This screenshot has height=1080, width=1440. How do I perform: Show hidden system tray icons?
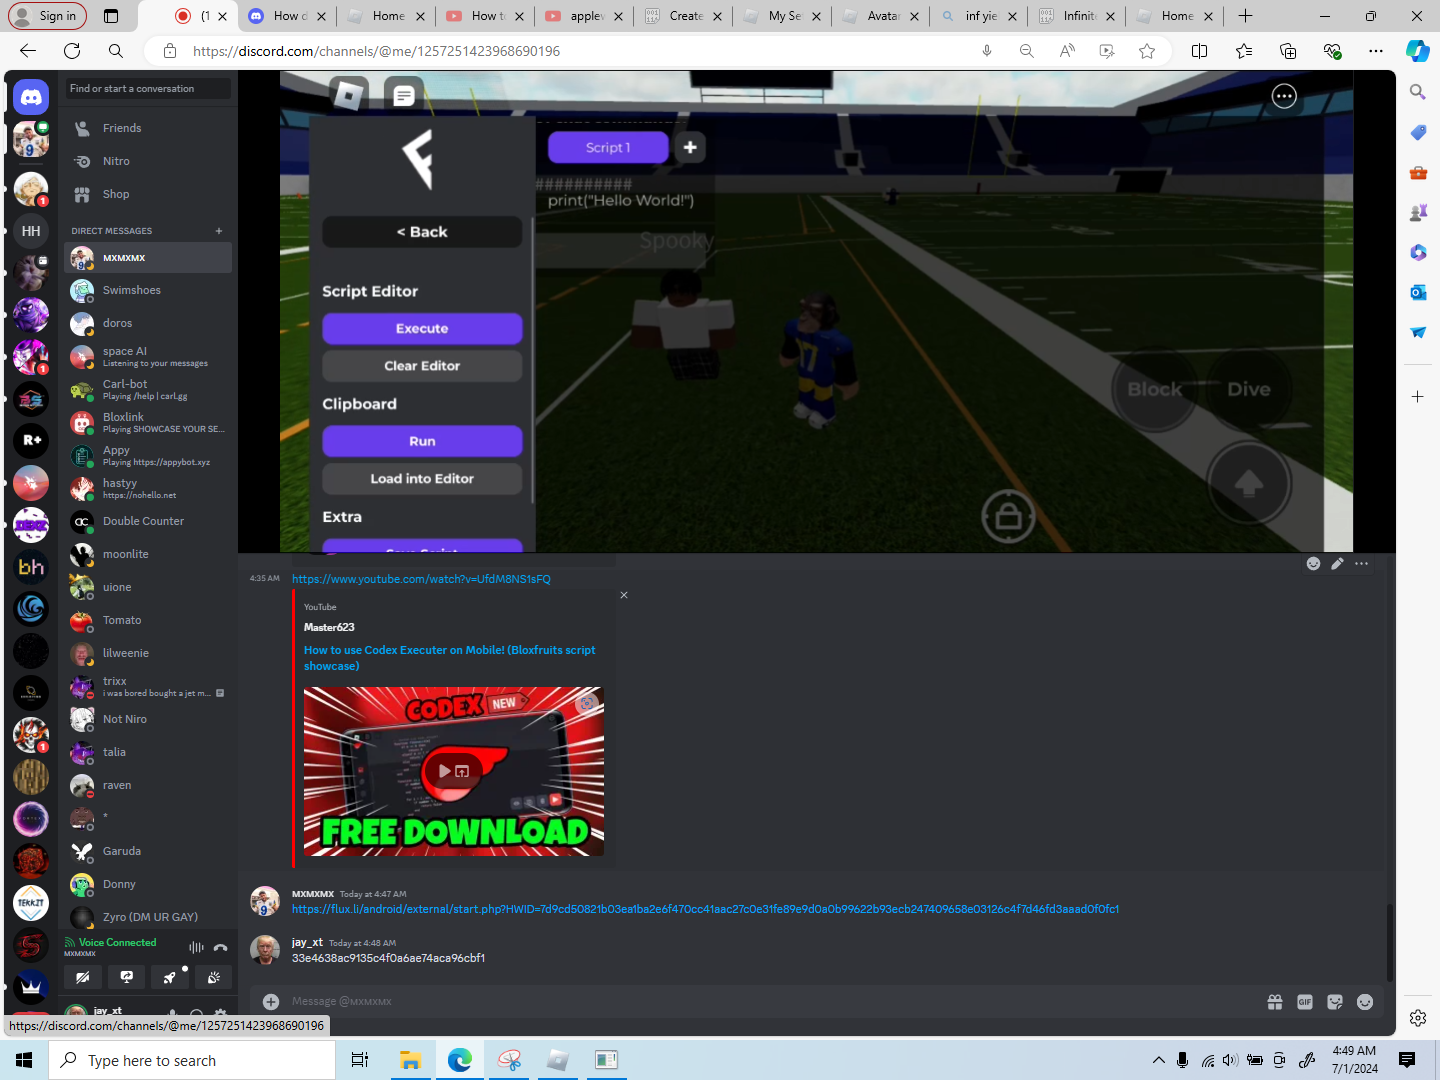[x=1158, y=1060]
